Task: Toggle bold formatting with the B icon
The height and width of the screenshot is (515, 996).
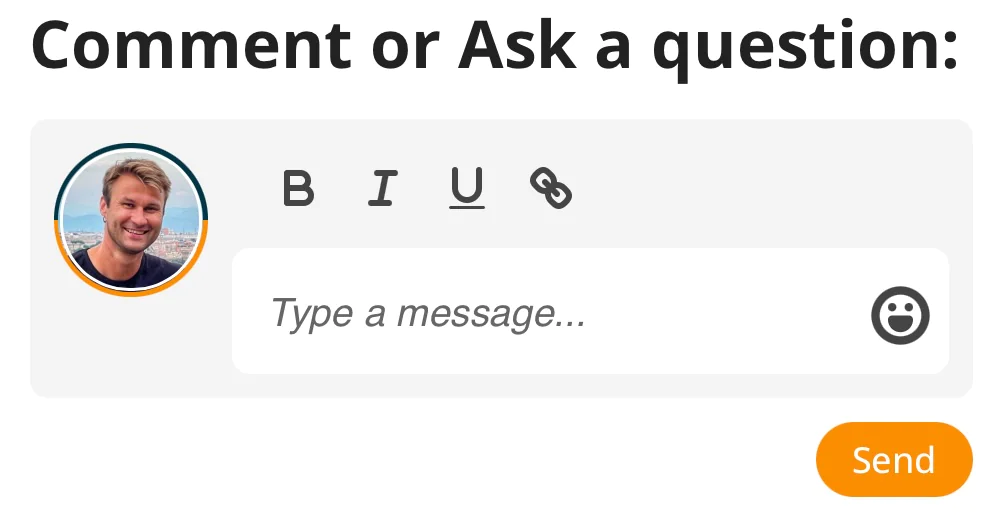Action: click(x=298, y=188)
